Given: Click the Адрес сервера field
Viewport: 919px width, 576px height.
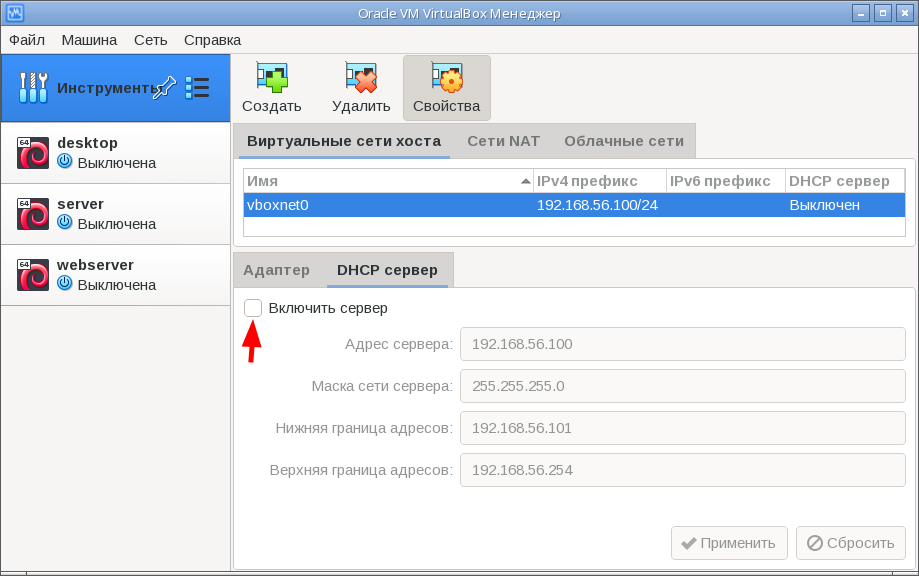Looking at the screenshot, I should [x=683, y=344].
